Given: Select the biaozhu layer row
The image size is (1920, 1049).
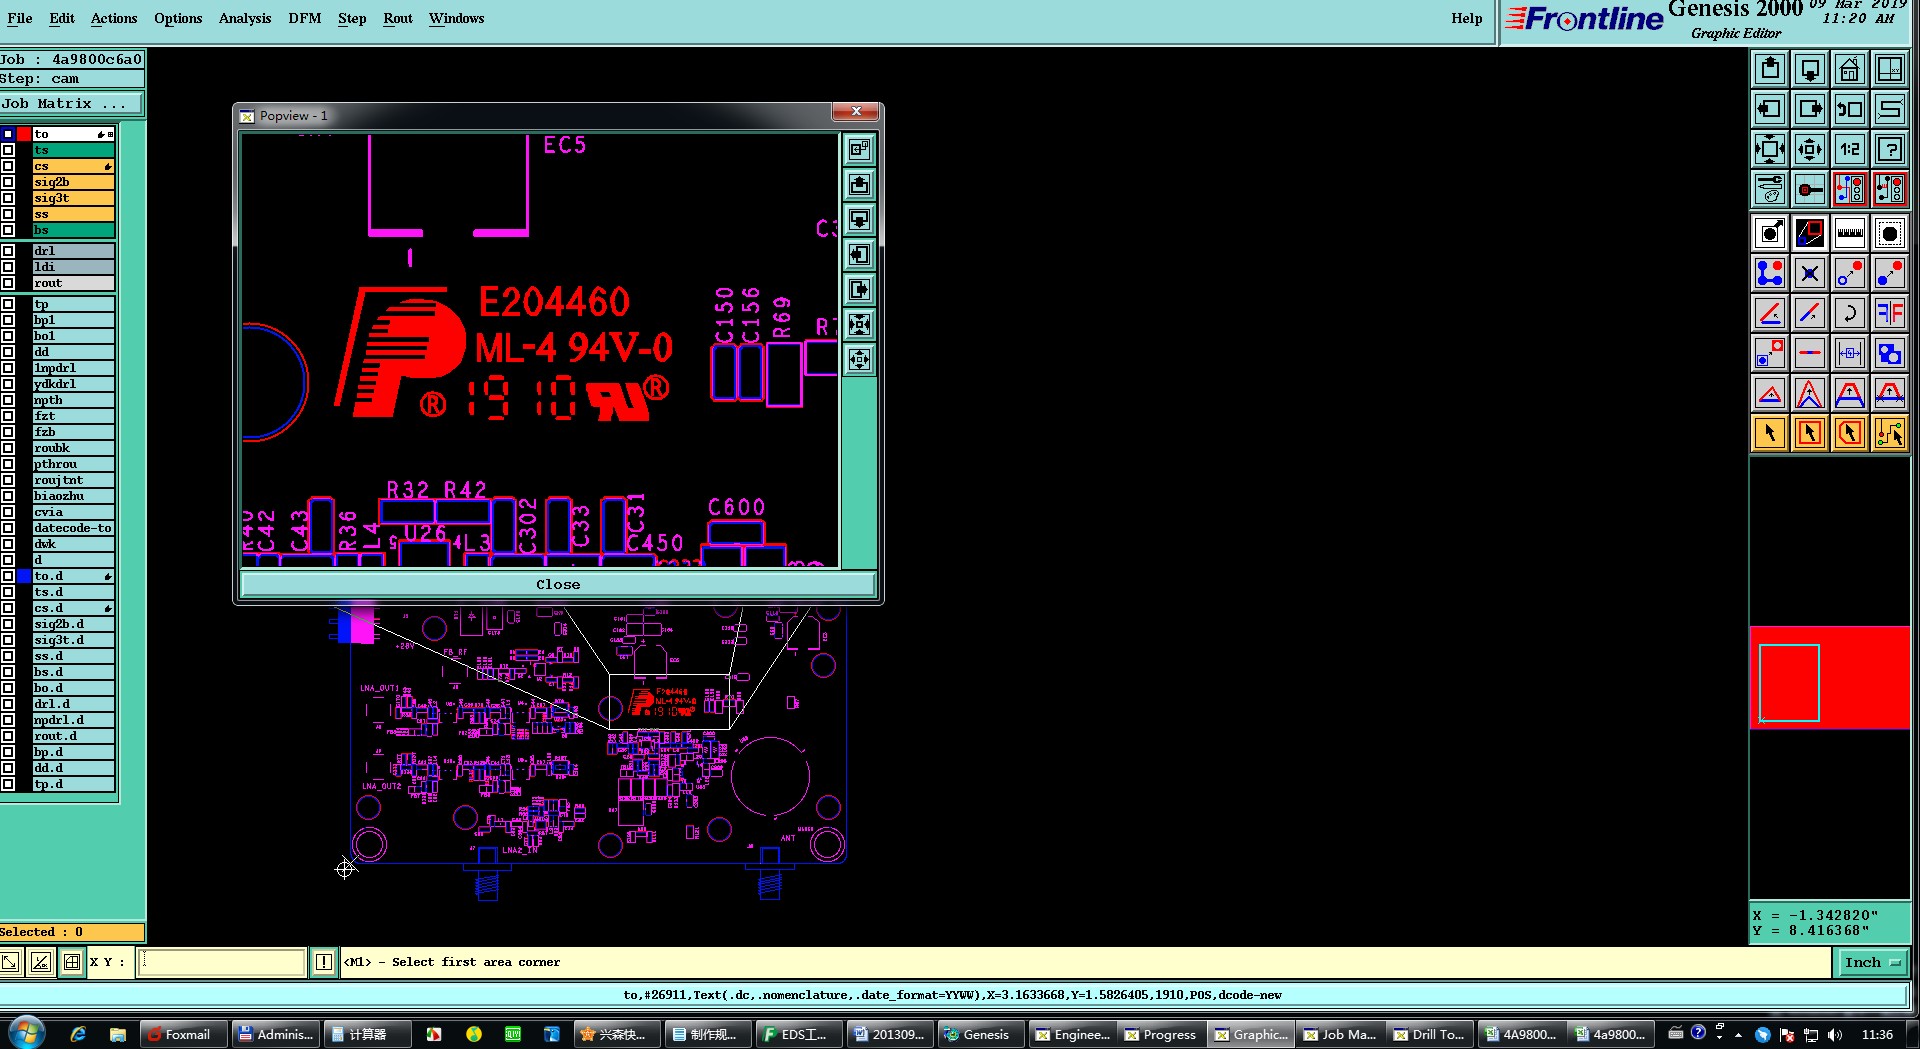Looking at the screenshot, I should (73, 496).
